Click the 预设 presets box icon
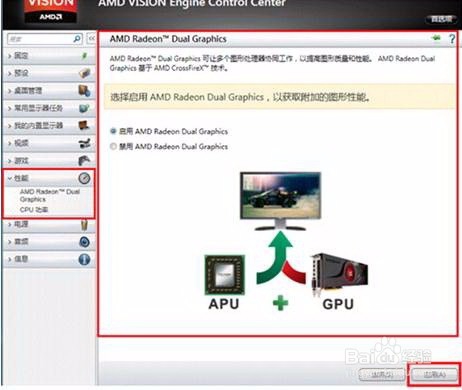 pos(84,73)
